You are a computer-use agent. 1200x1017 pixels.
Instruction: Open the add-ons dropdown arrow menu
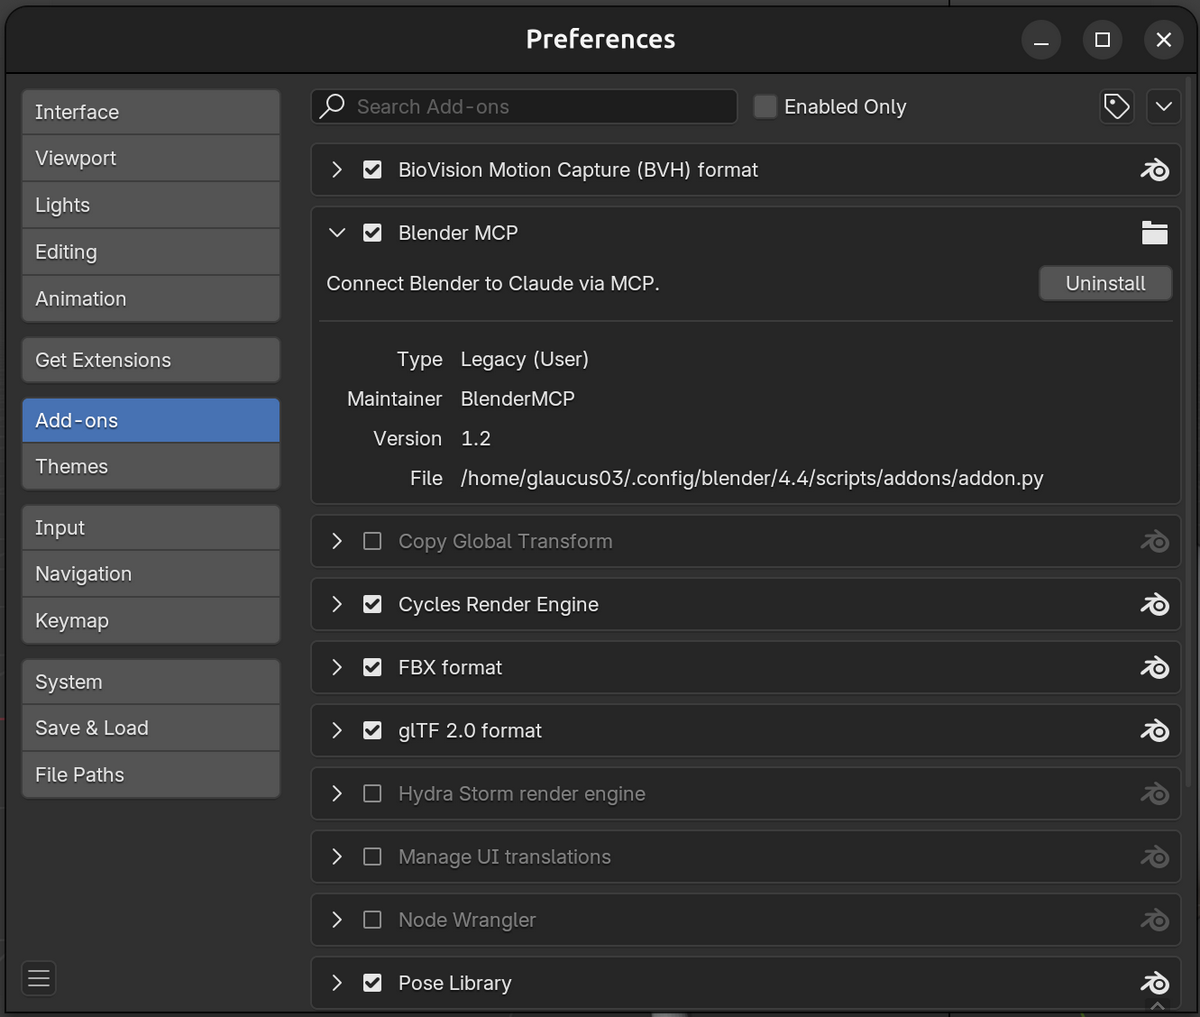point(1163,106)
